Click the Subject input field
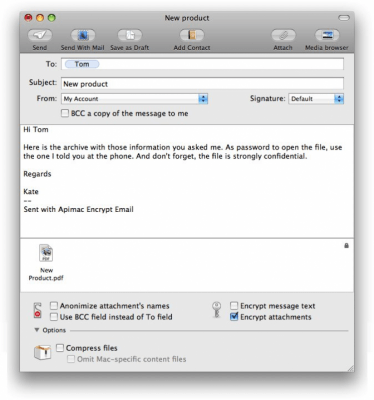Viewport: 374px width, 400px height. point(202,84)
